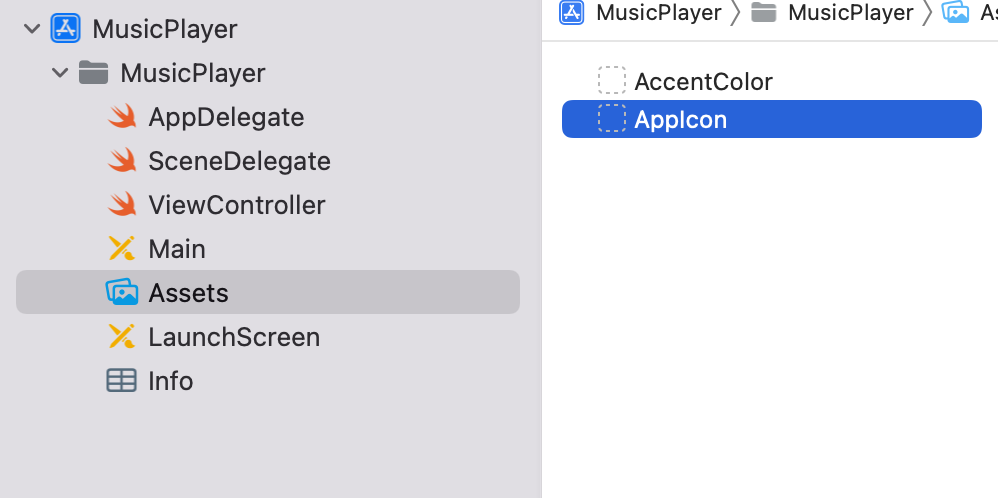Open the AppDelegate file
998x498 pixels.
coord(226,117)
